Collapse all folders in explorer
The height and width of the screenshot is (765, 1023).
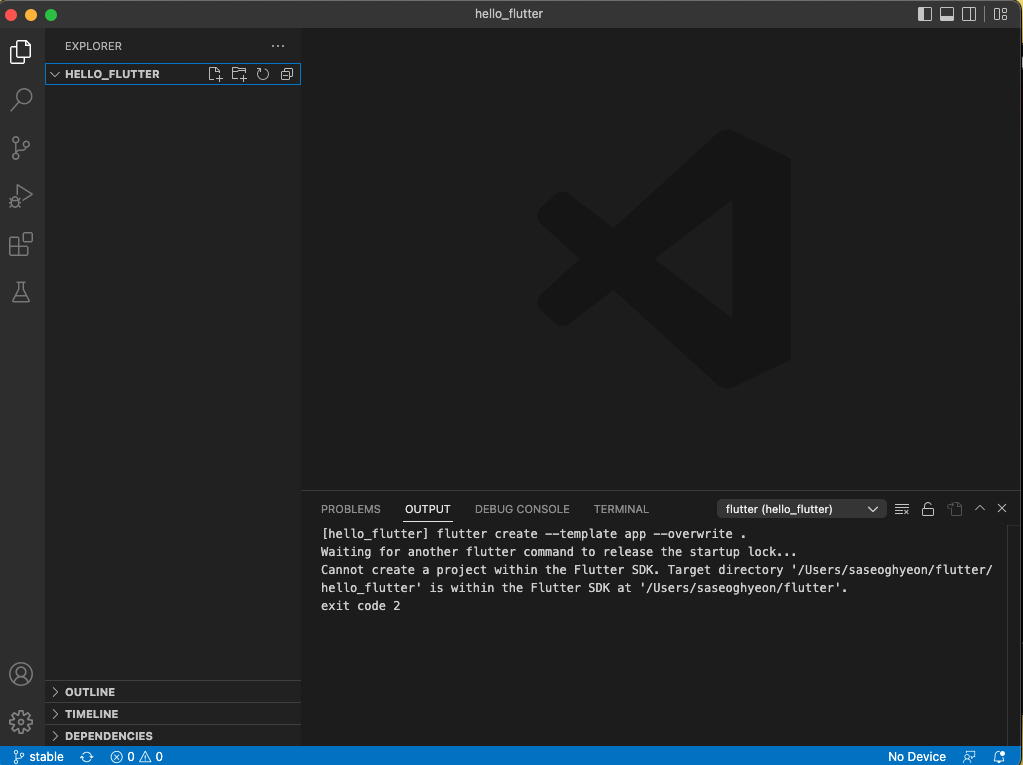click(x=286, y=74)
